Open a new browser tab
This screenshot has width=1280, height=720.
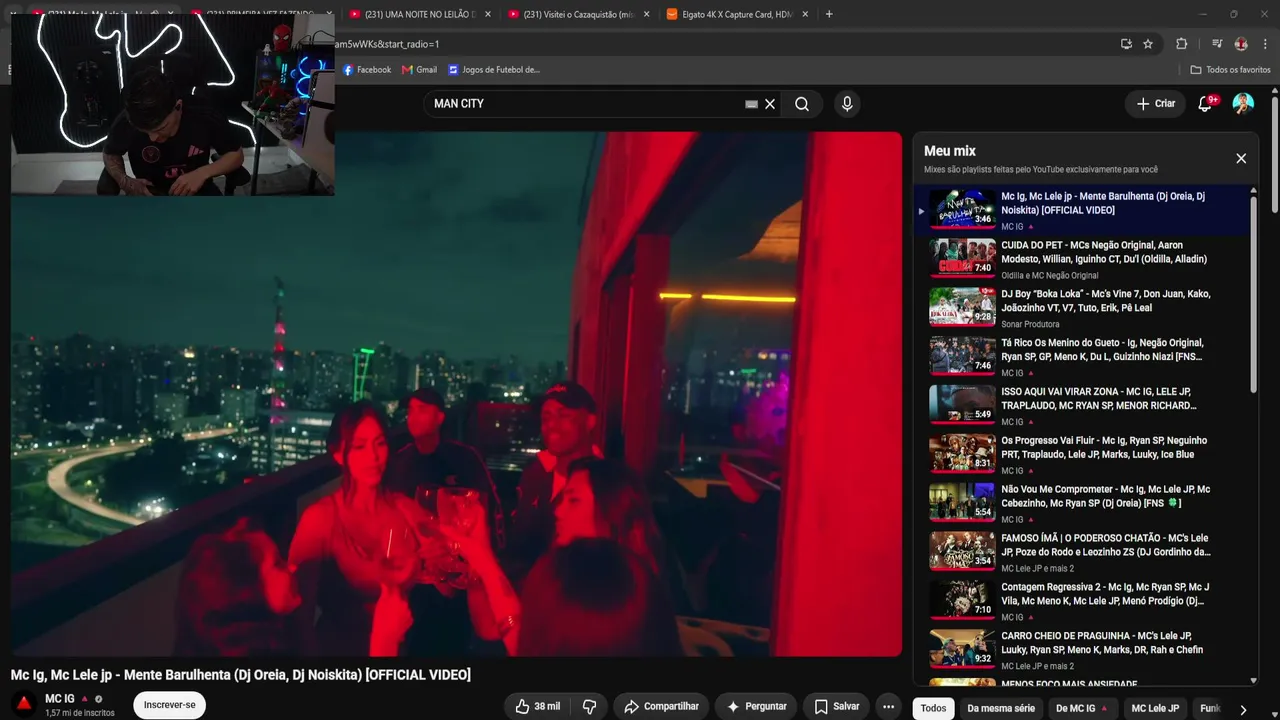829,14
